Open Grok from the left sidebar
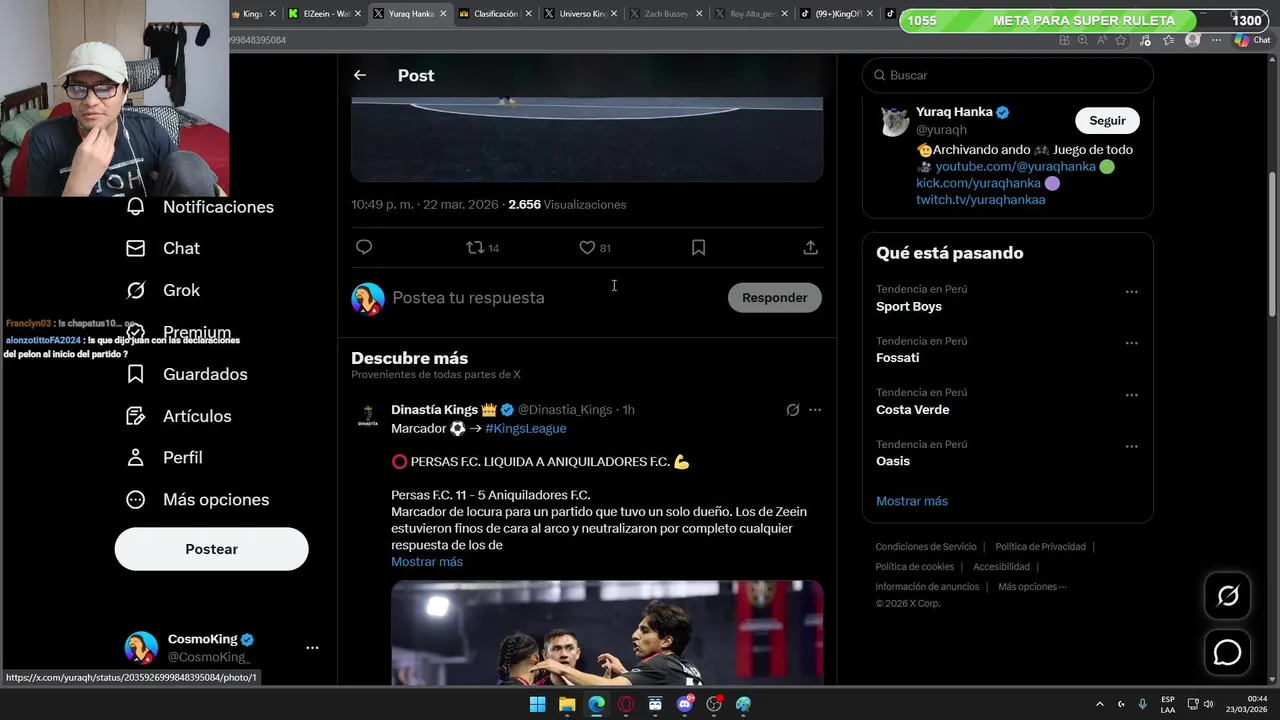This screenshot has height=720, width=1280. (x=163, y=290)
